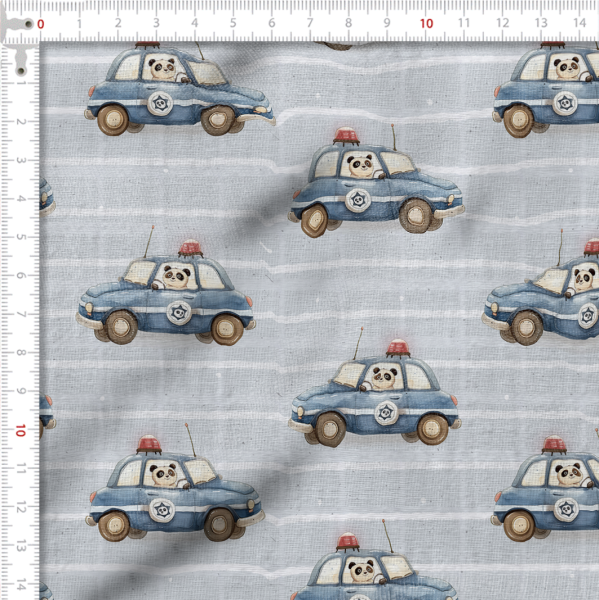Click number 3 on the horizontal ruler
The width and height of the screenshot is (599, 600).
coord(156,23)
